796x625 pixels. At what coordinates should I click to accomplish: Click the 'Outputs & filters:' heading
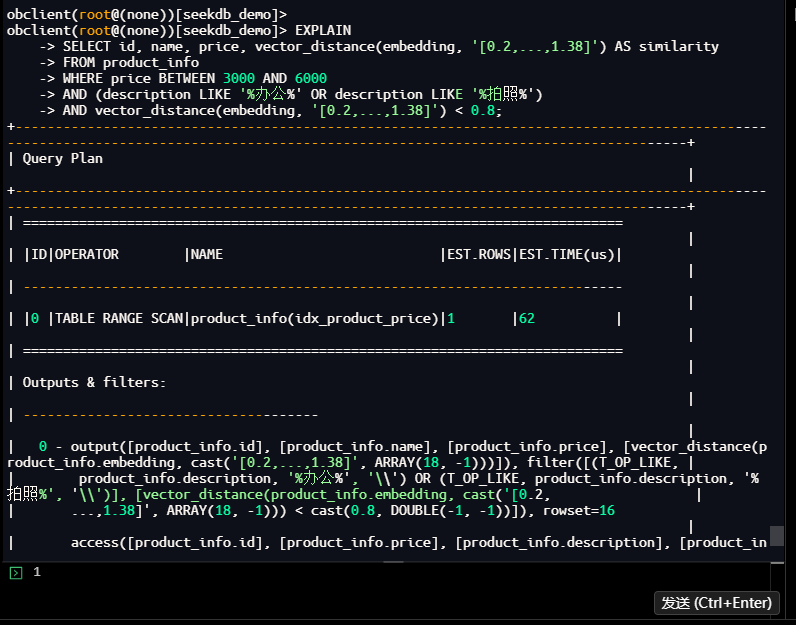[x=94, y=382]
